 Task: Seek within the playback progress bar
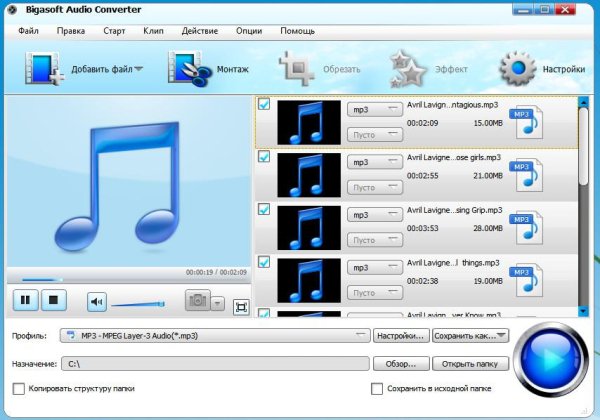(x=129, y=280)
